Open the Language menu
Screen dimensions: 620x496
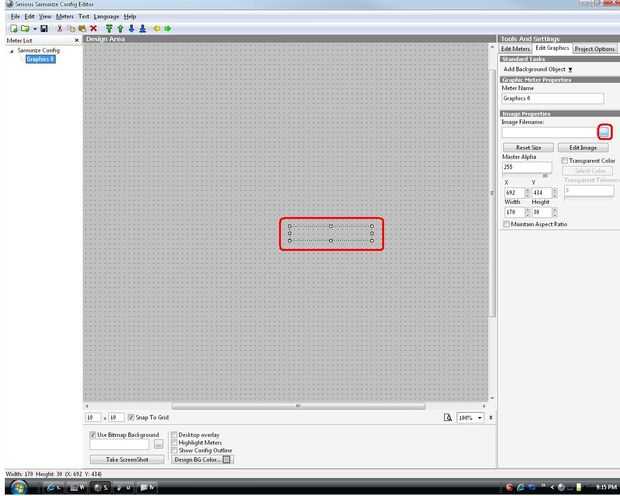(x=106, y=16)
